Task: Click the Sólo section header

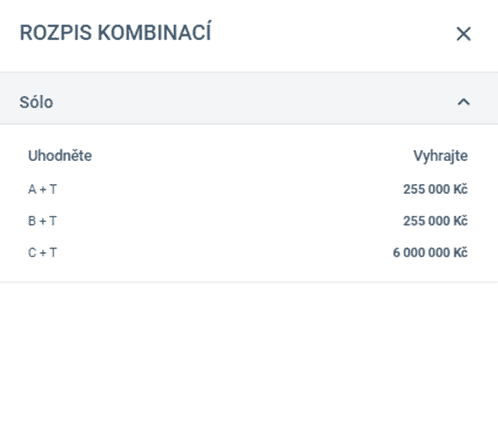Action: [x=249, y=98]
